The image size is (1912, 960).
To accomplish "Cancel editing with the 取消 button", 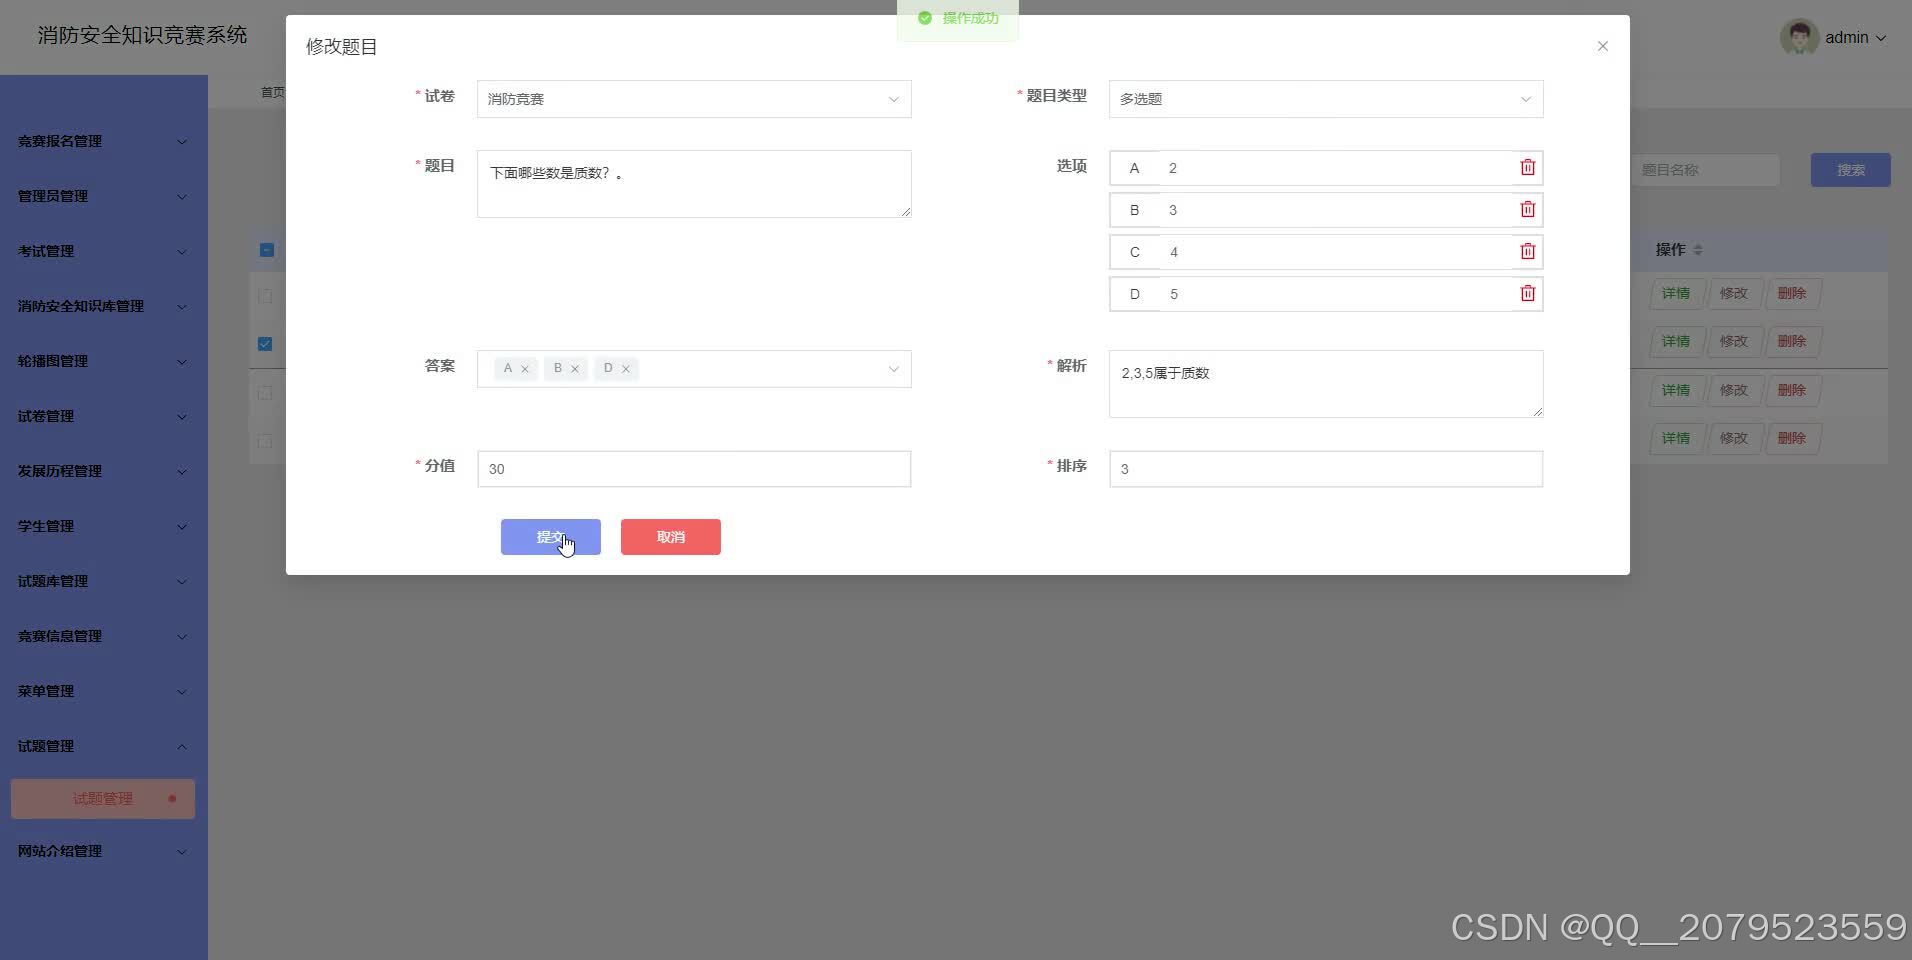I will [x=670, y=537].
